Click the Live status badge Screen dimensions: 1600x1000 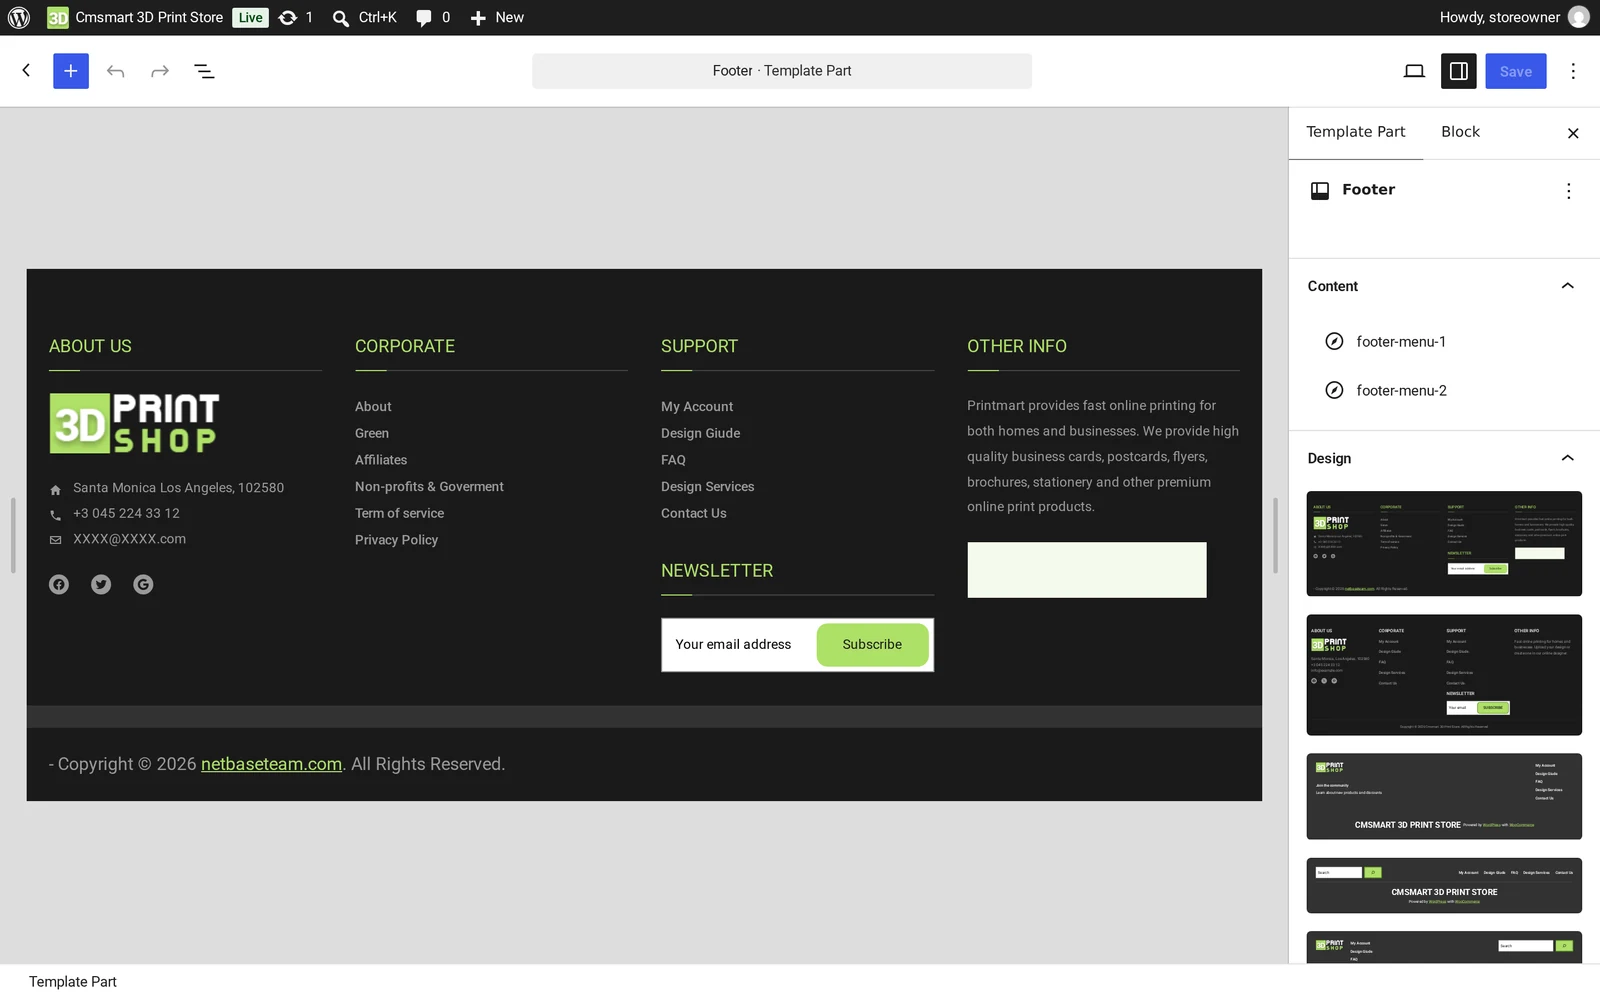pos(250,17)
